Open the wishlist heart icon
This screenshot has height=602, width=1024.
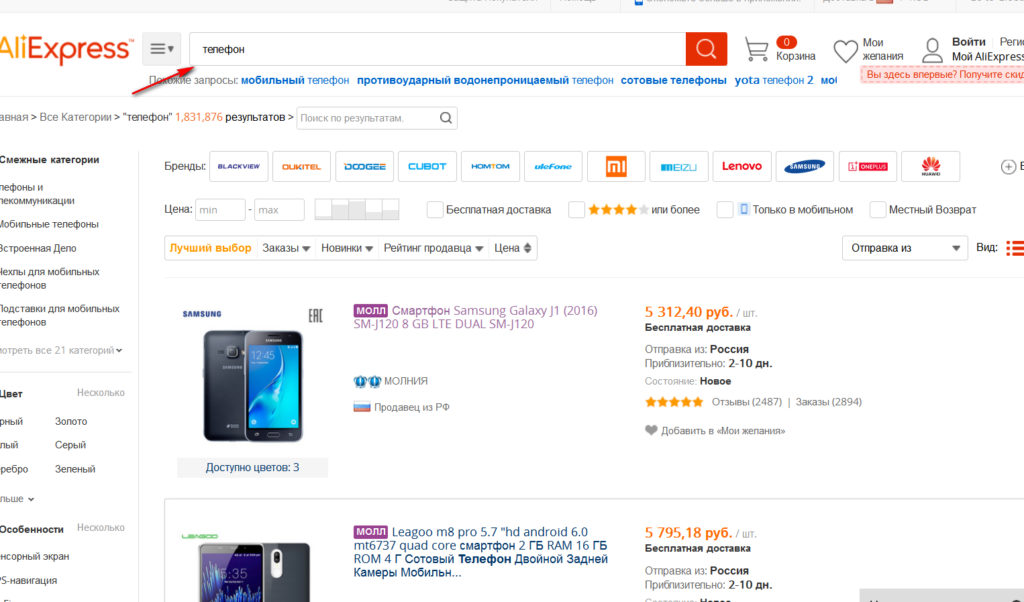845,50
